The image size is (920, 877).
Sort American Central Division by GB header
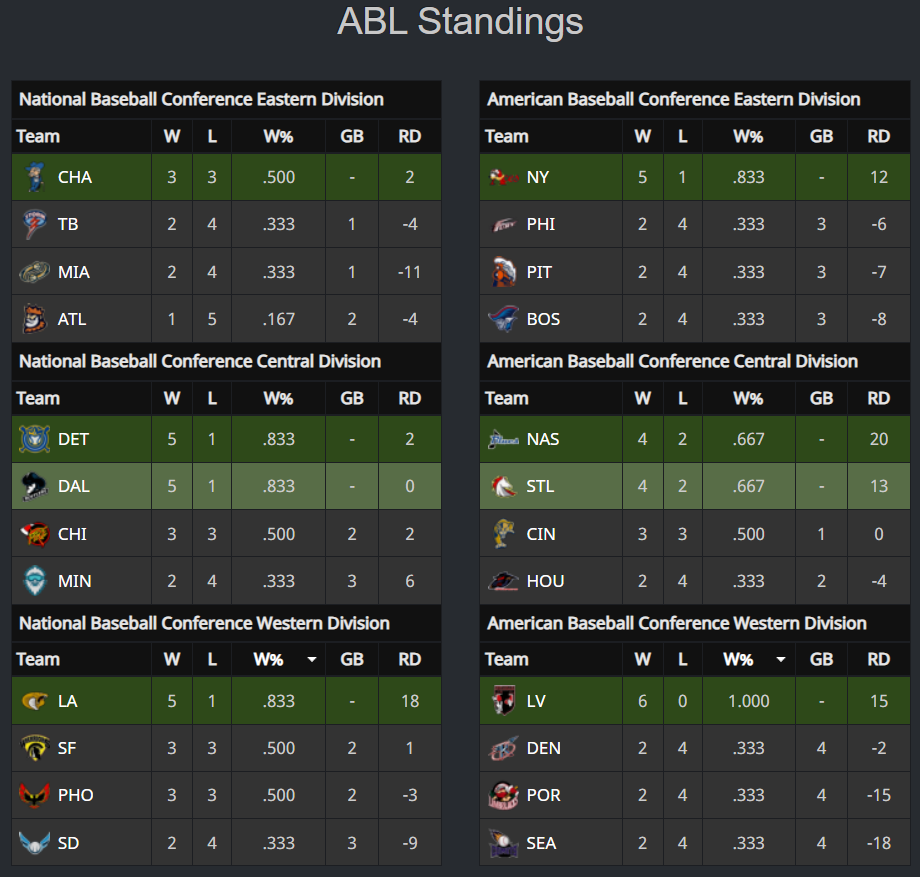(x=821, y=398)
